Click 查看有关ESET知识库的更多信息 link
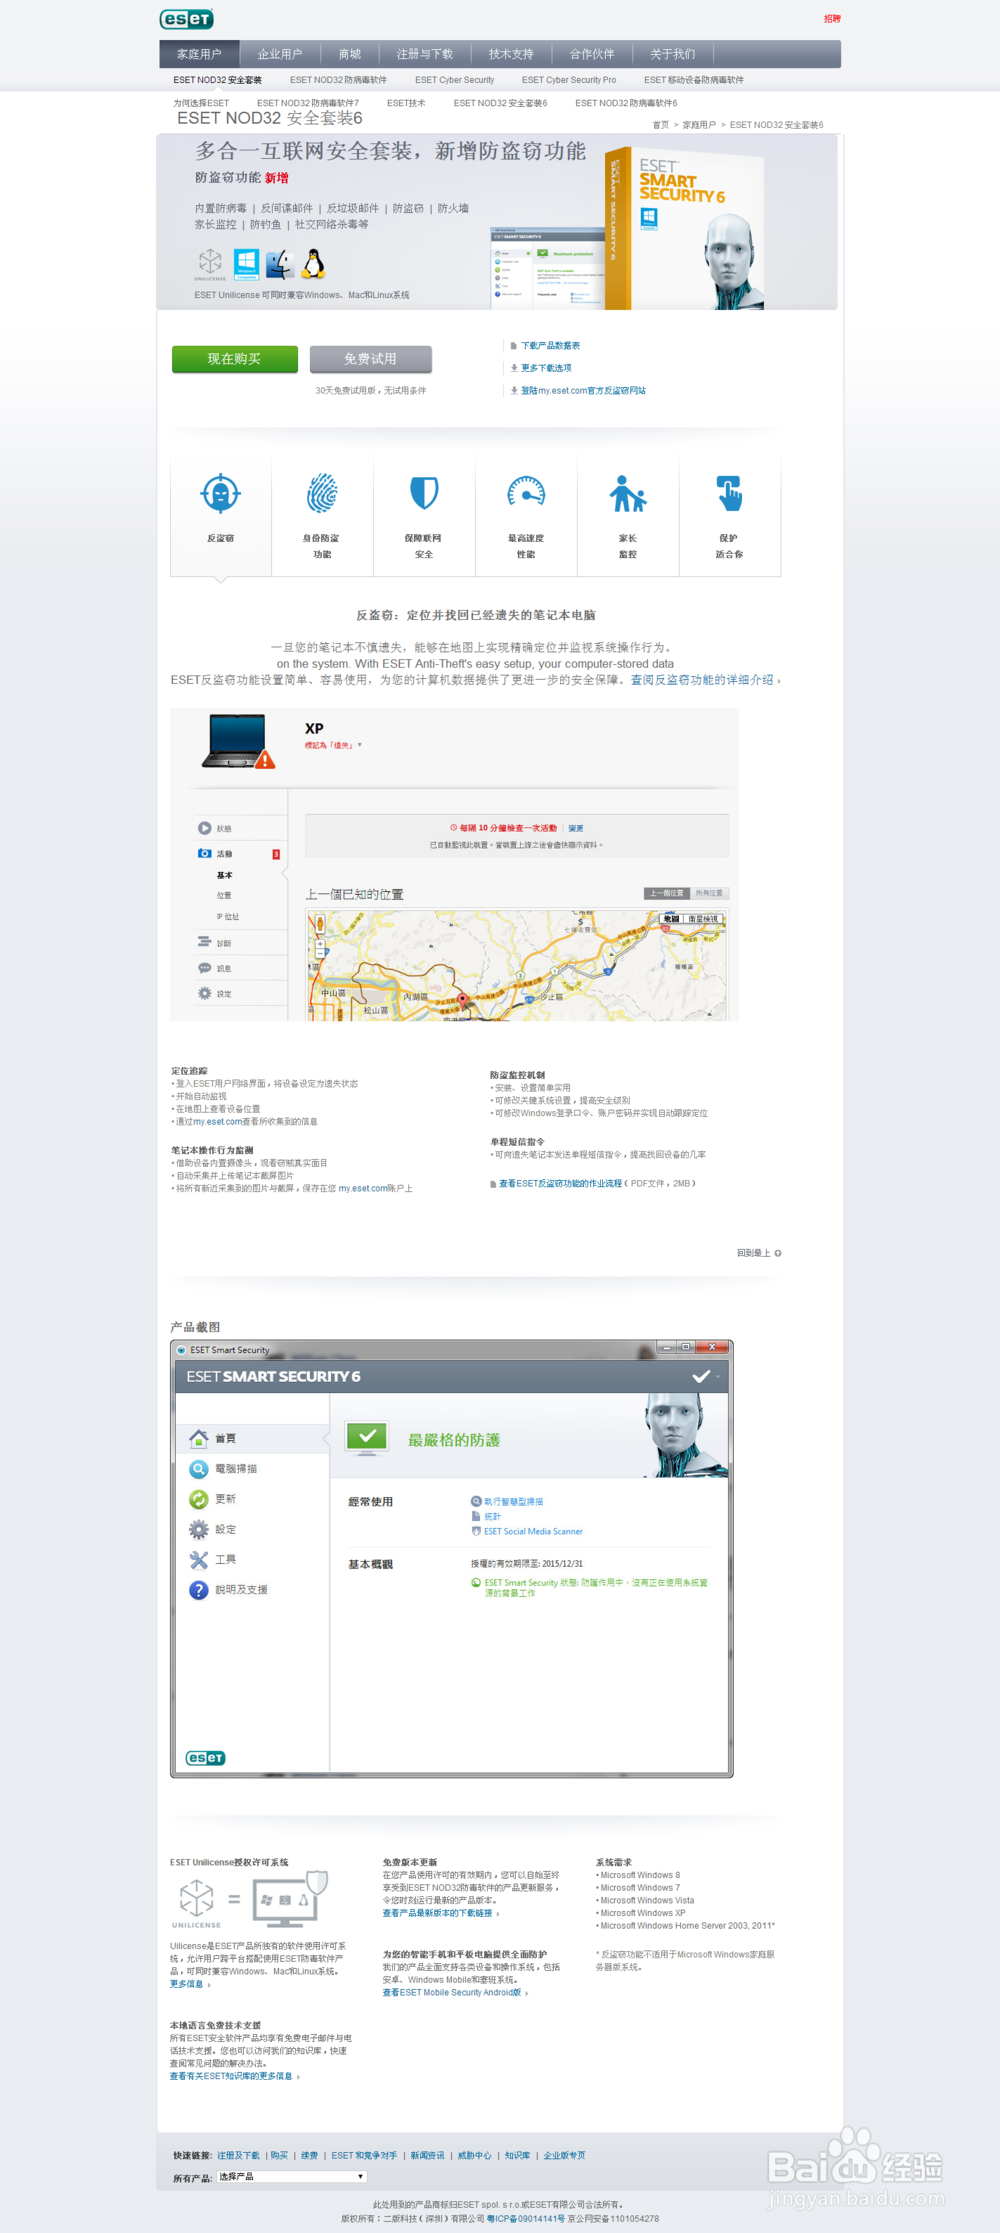Screen dimensions: 1000x2233 coord(233,2076)
